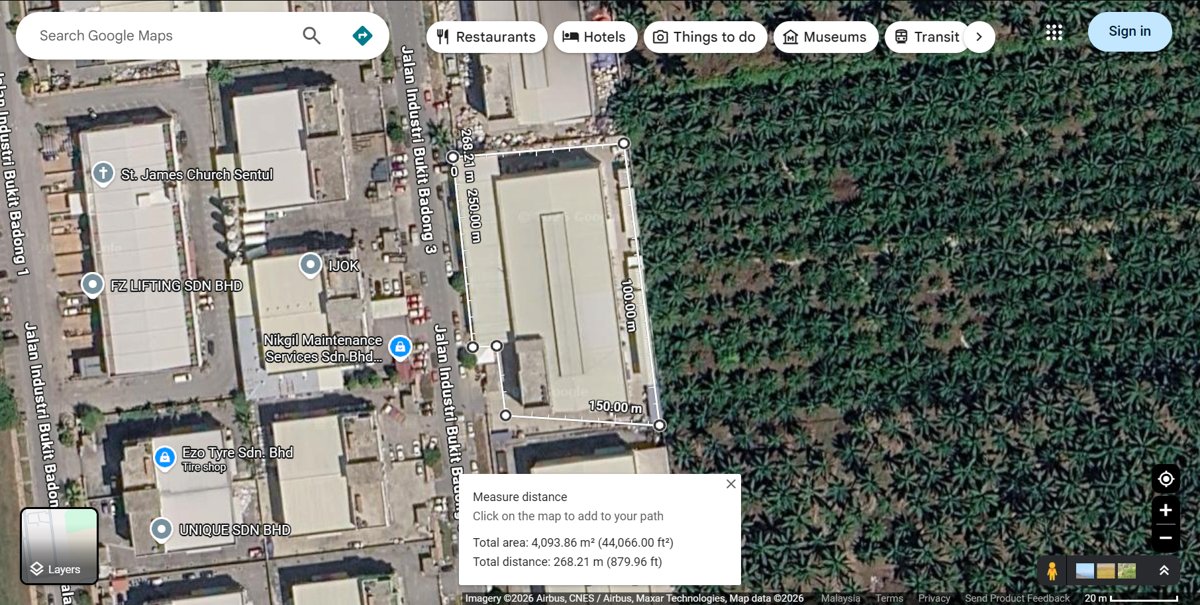Click the Total area value text
Image resolution: width=1200 pixels, height=605 pixels.
click(602, 542)
